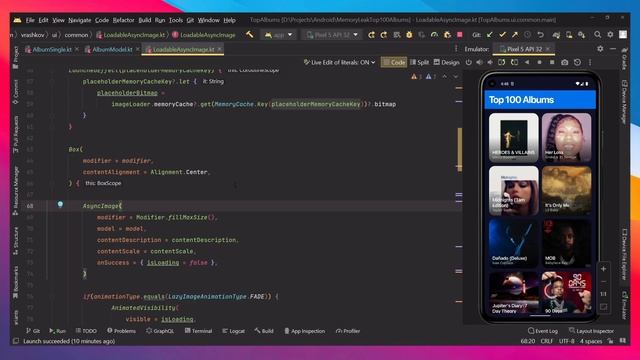Viewport: 640px width, 360px height.
Task: Click the red Stop app icon
Action: tap(460, 35)
